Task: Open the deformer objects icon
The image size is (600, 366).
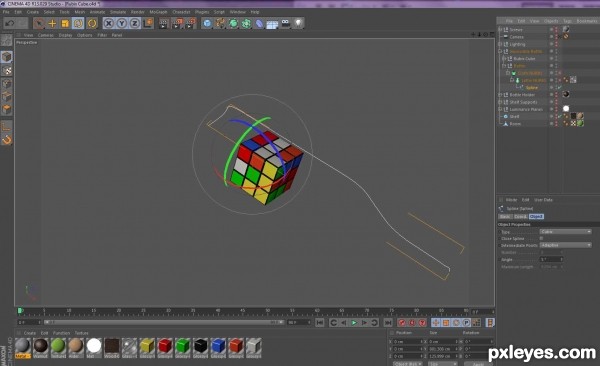Action: tap(259, 23)
